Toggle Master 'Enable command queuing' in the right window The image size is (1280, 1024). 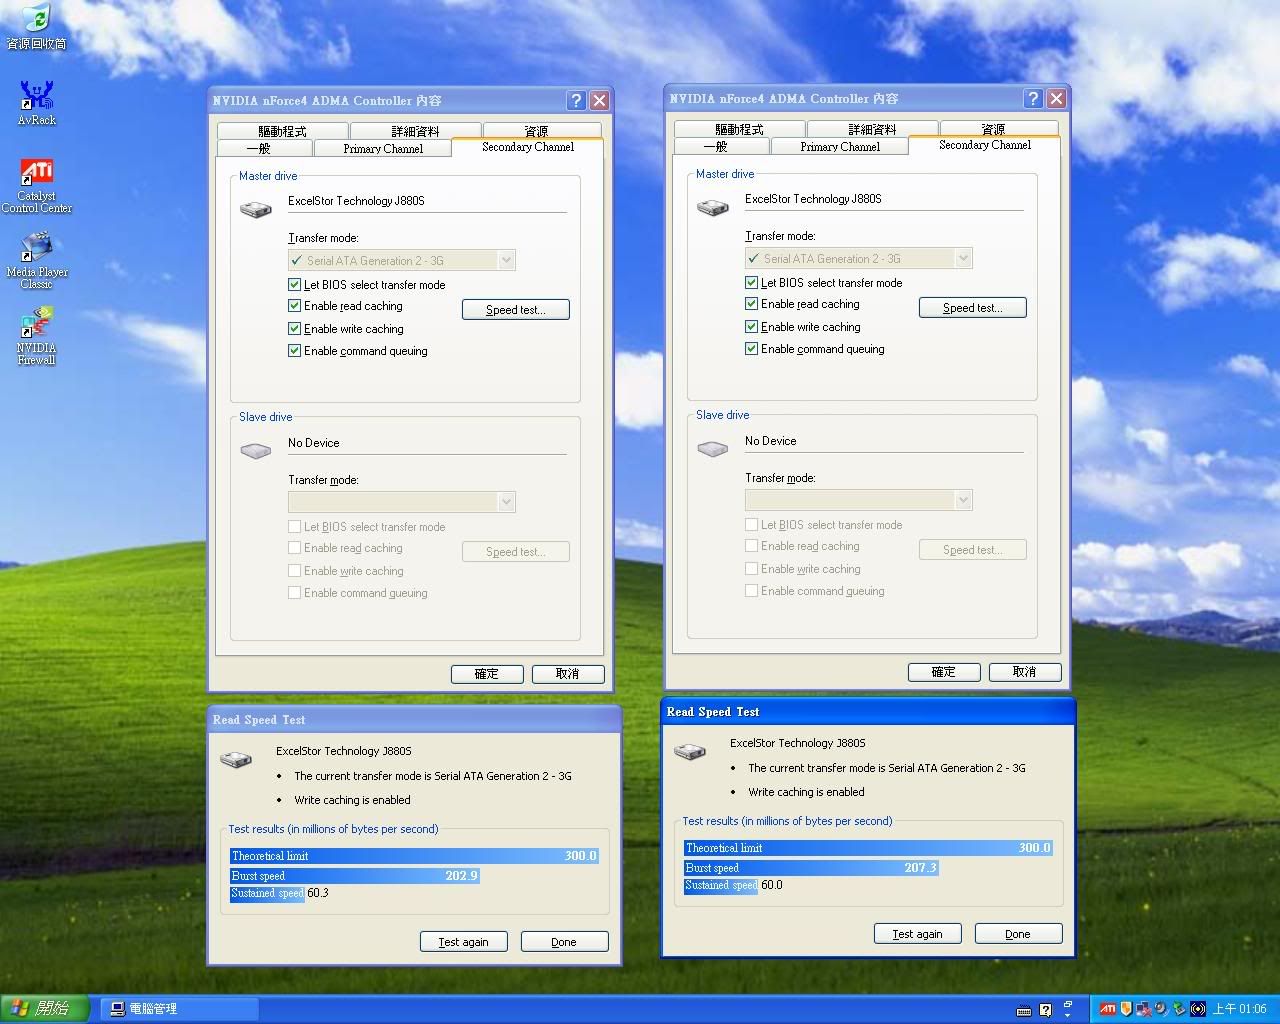click(x=751, y=349)
